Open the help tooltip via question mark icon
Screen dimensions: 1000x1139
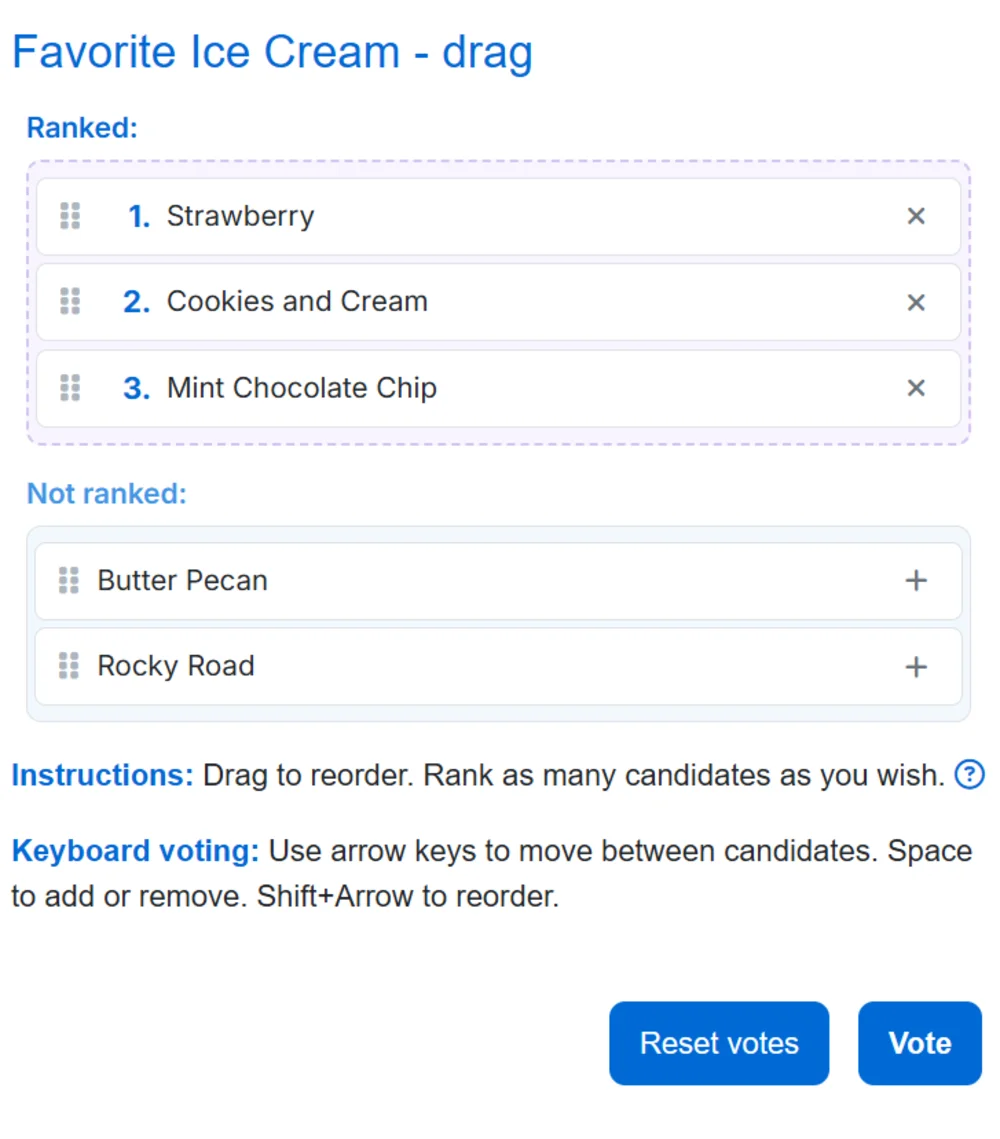969,774
